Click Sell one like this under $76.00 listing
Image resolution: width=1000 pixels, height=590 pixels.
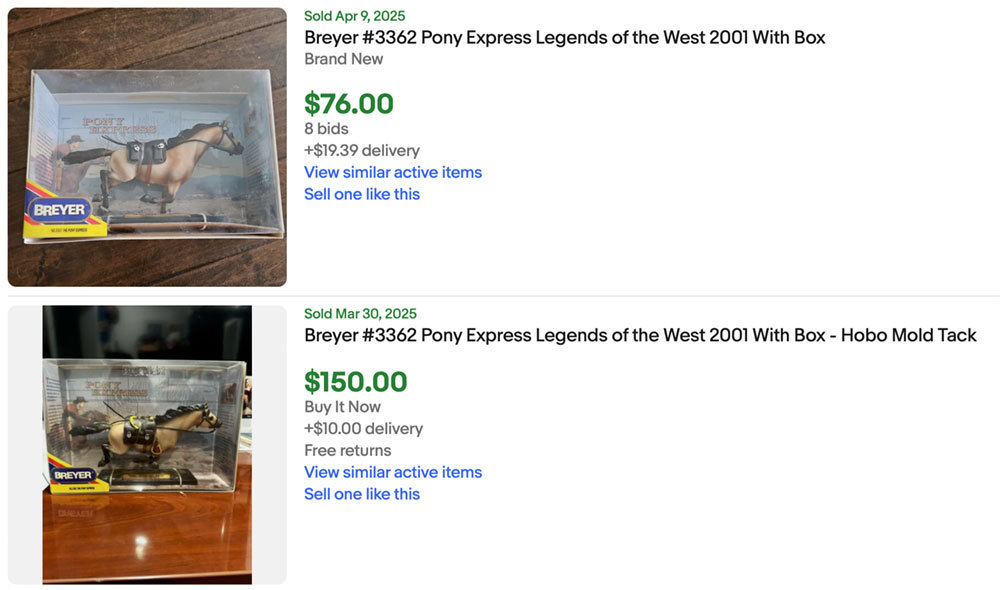[x=362, y=194]
